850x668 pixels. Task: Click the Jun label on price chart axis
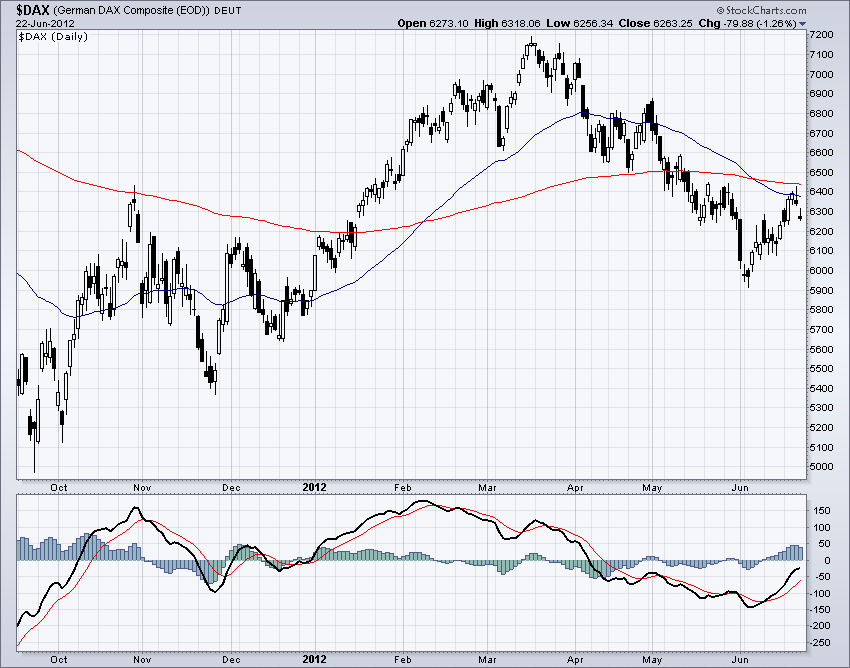coord(740,487)
